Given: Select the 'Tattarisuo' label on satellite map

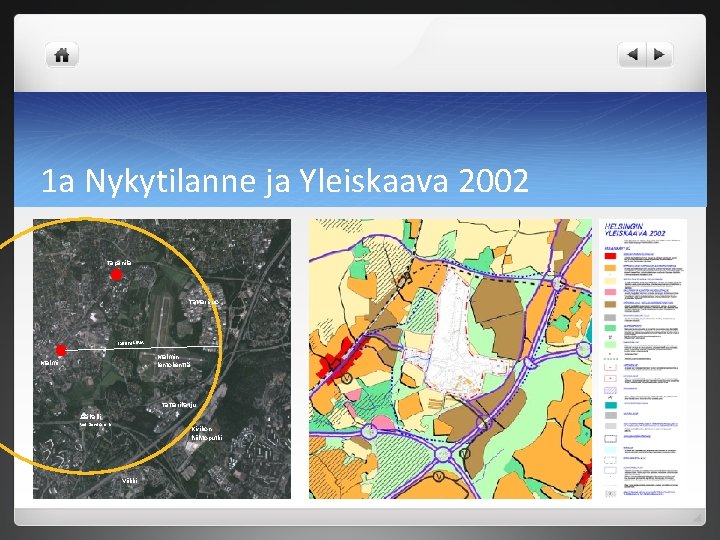Looking at the screenshot, I should [x=203, y=302].
